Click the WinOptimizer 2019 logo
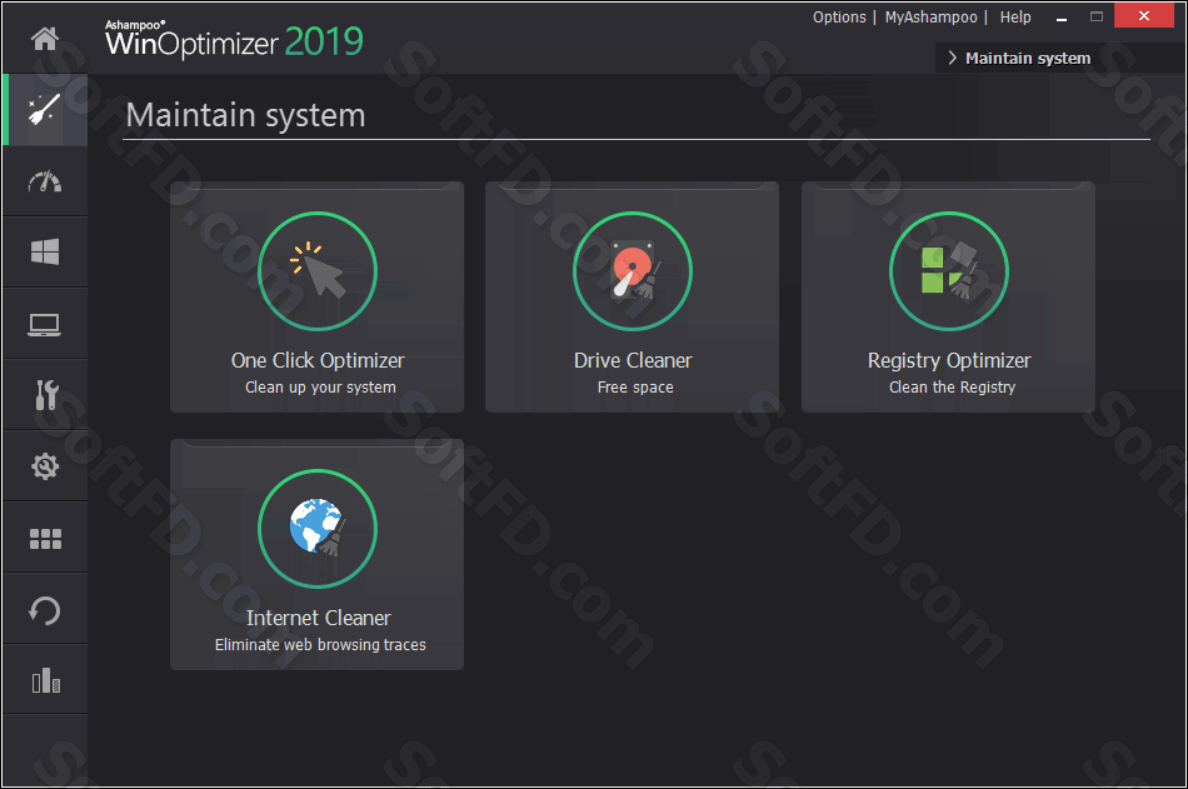 coord(234,39)
